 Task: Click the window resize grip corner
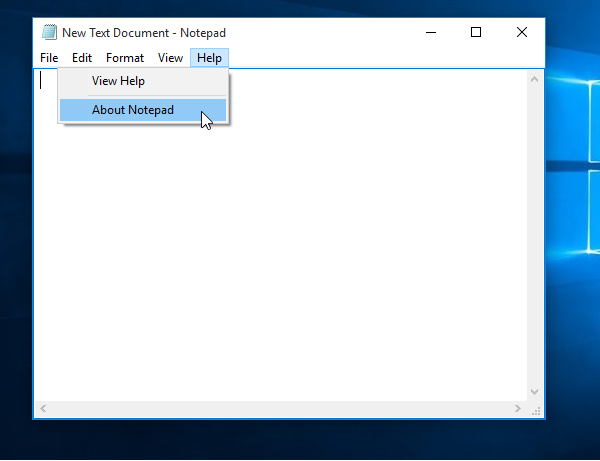tap(536, 411)
